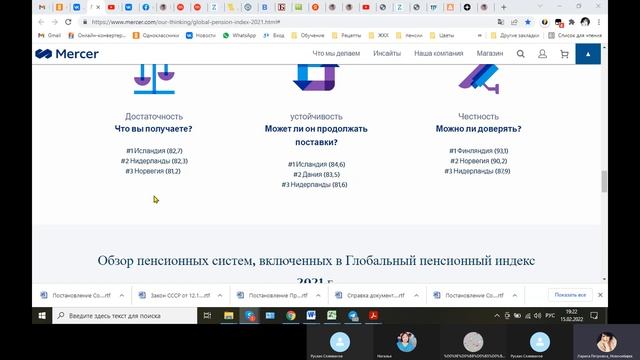The image size is (640, 360).
Task: Open the translate page icon in address bar
Action: click(500, 22)
